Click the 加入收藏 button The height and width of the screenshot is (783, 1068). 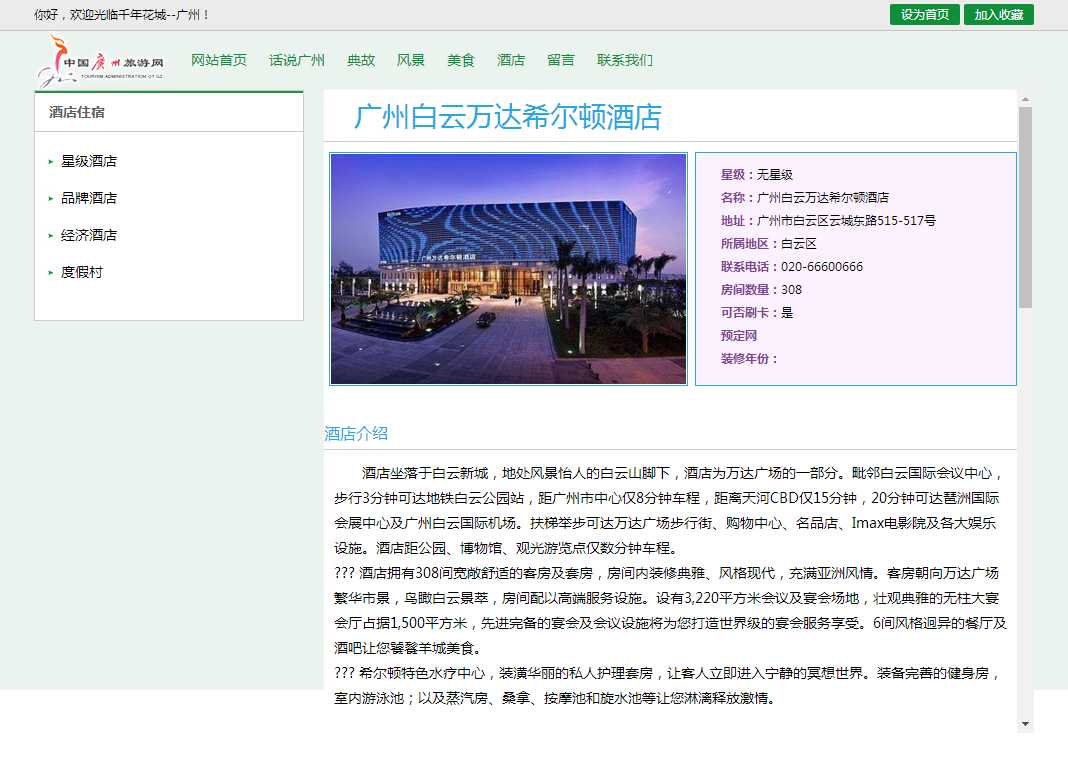pos(998,15)
